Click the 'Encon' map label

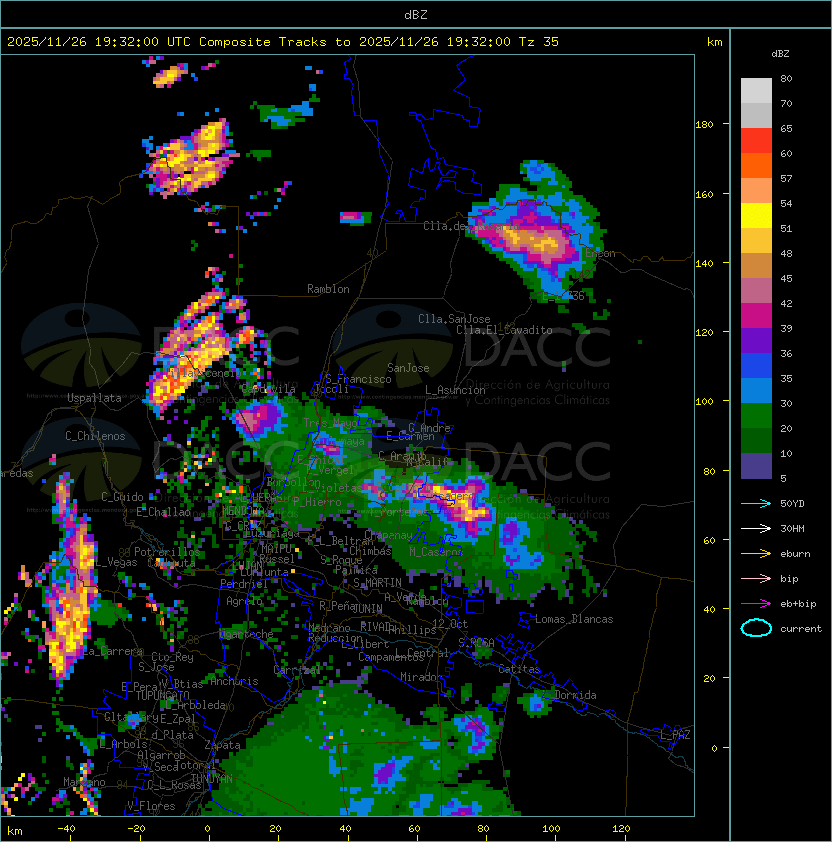click(600, 253)
